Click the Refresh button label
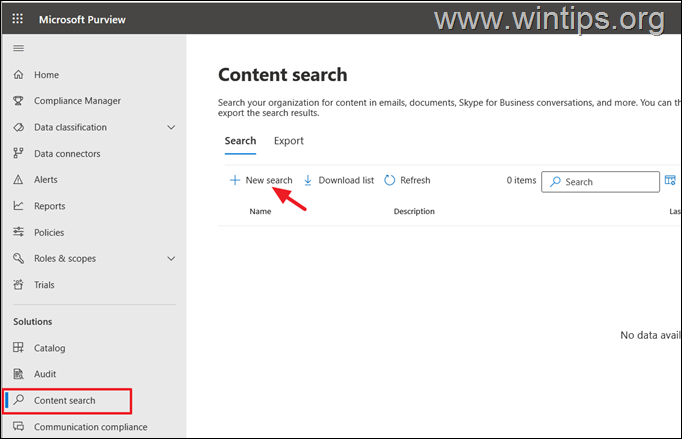Screen dimensions: 682x439 (x=415, y=180)
